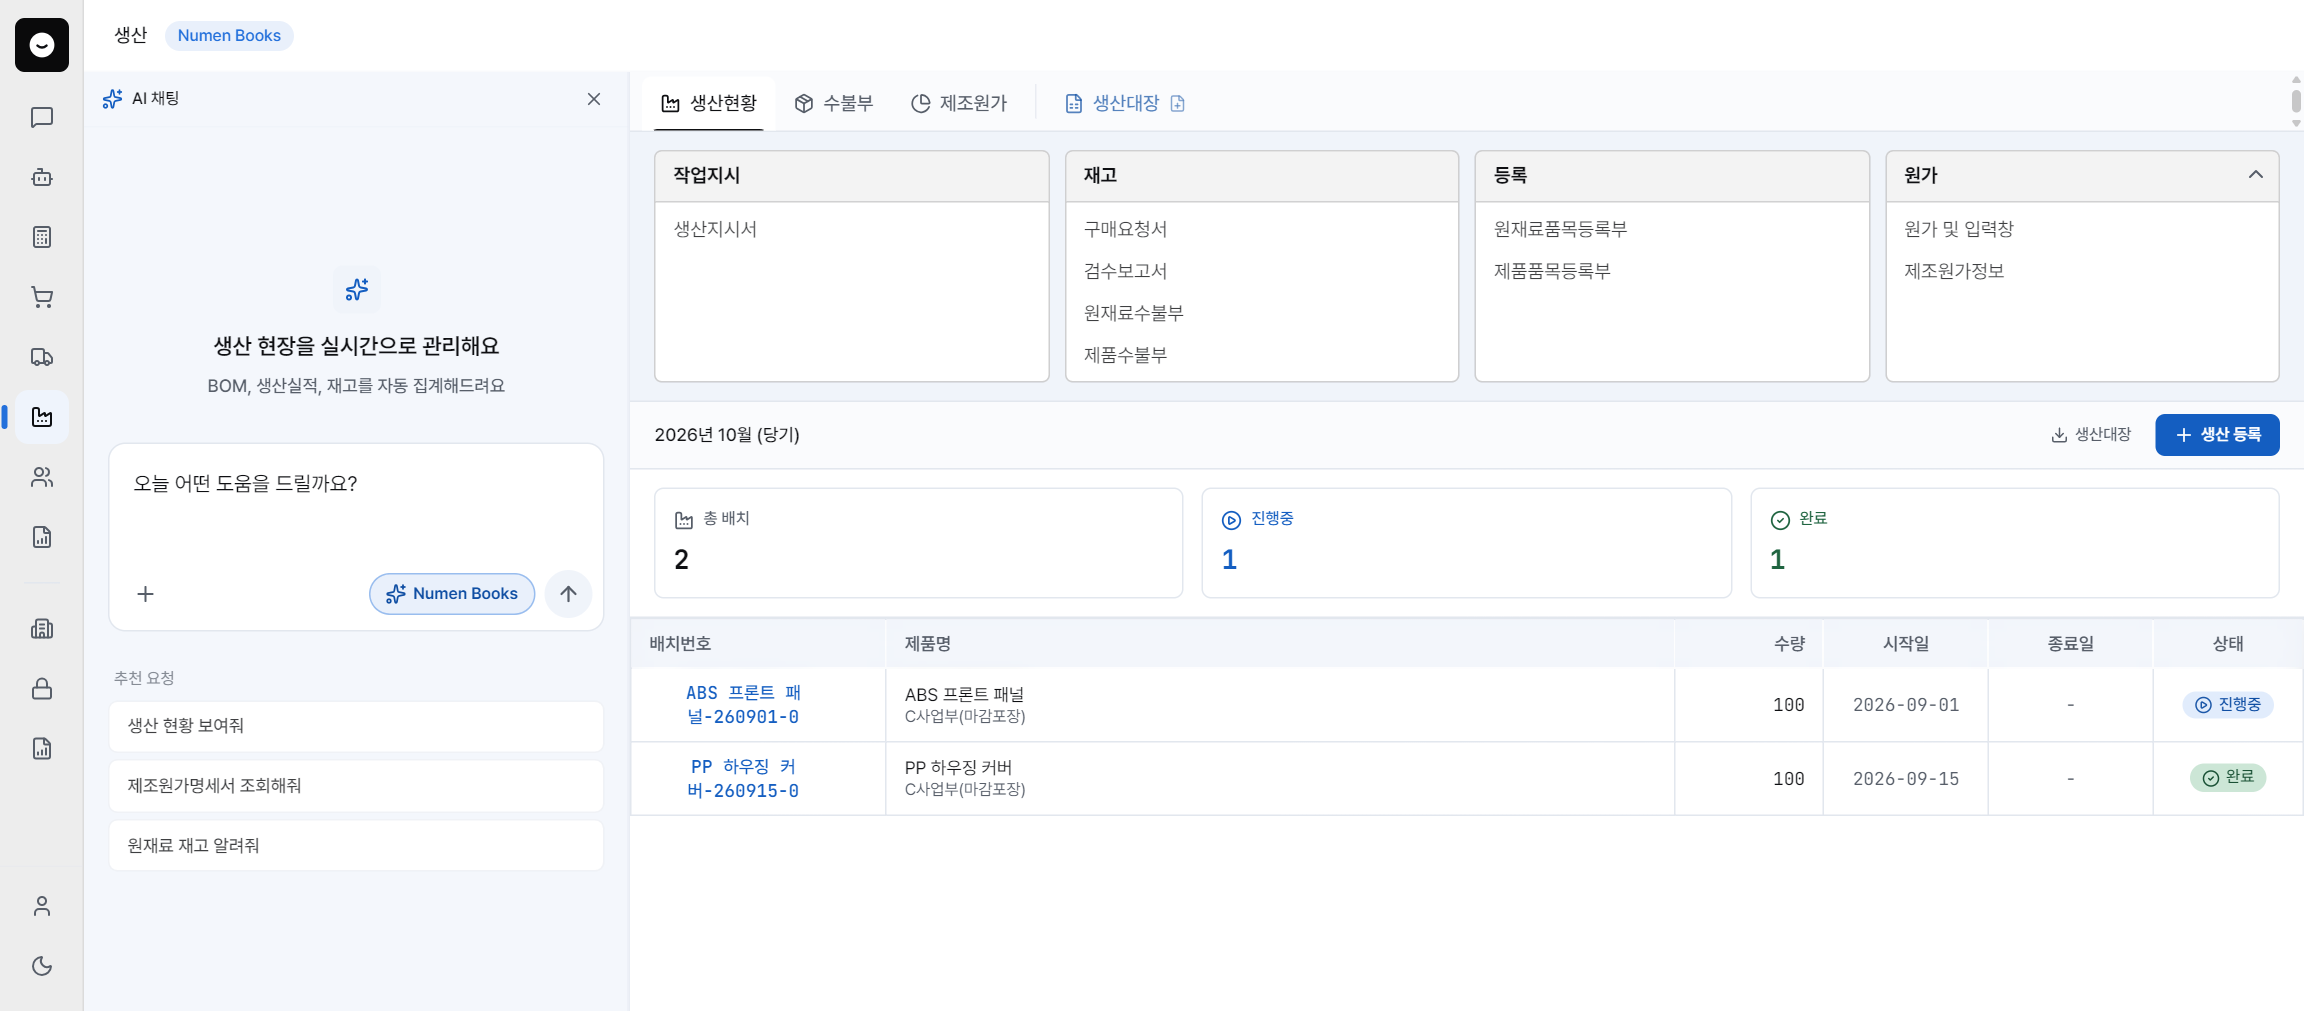
Task: Select suggestion 원재료 재고 알려줘
Action: click(356, 846)
